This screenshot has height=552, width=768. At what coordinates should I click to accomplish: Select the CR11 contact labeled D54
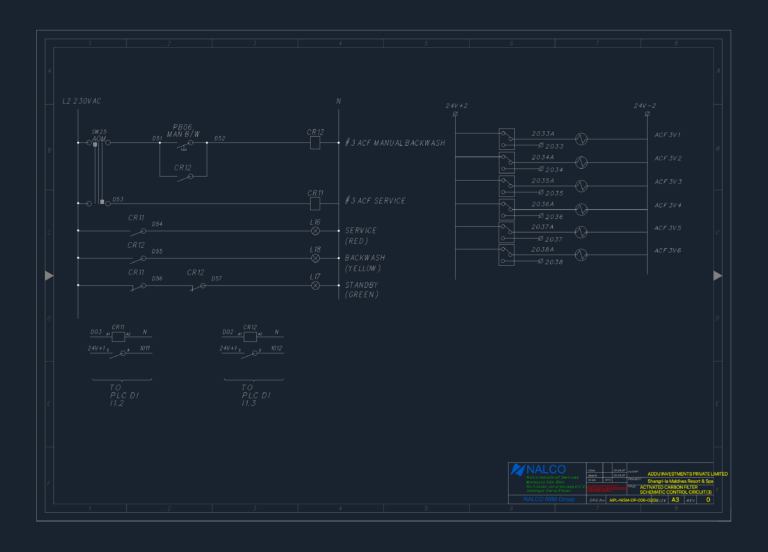138,231
